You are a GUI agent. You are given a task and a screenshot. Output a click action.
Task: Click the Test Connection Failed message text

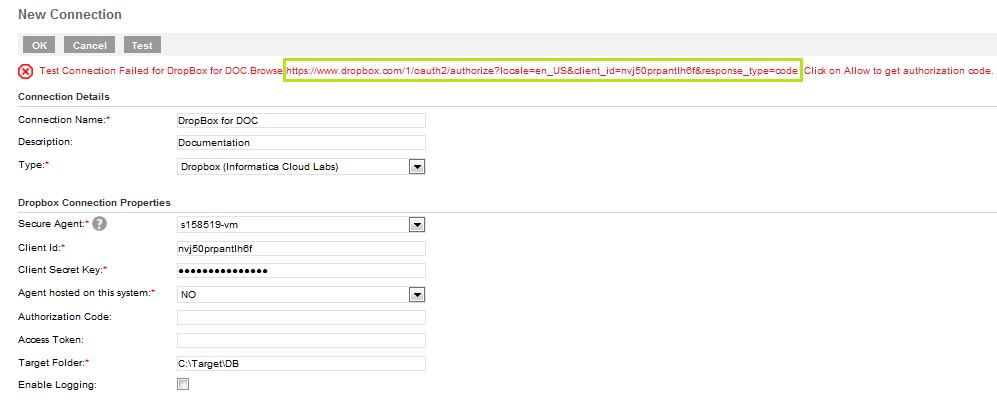click(161, 71)
